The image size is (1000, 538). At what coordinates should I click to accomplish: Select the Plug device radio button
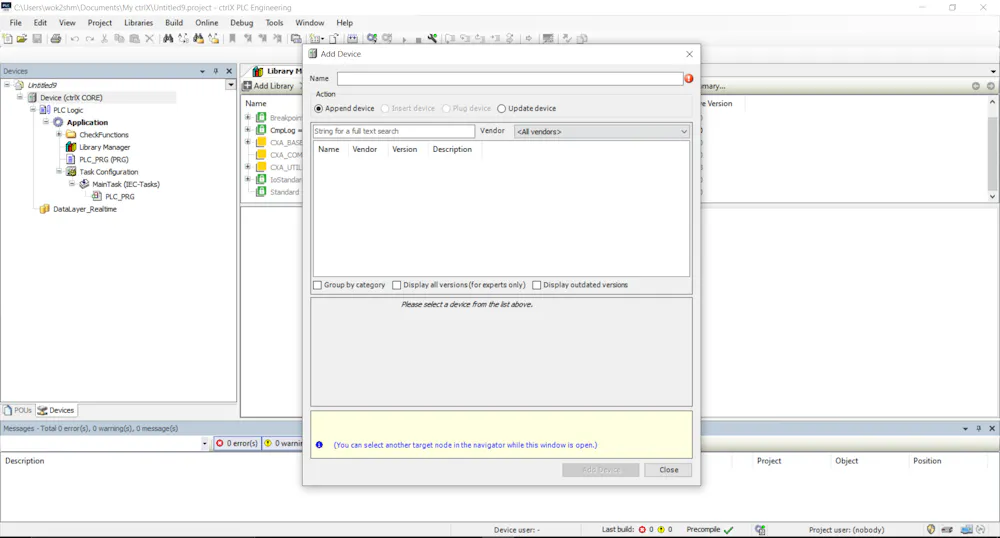pos(446,108)
